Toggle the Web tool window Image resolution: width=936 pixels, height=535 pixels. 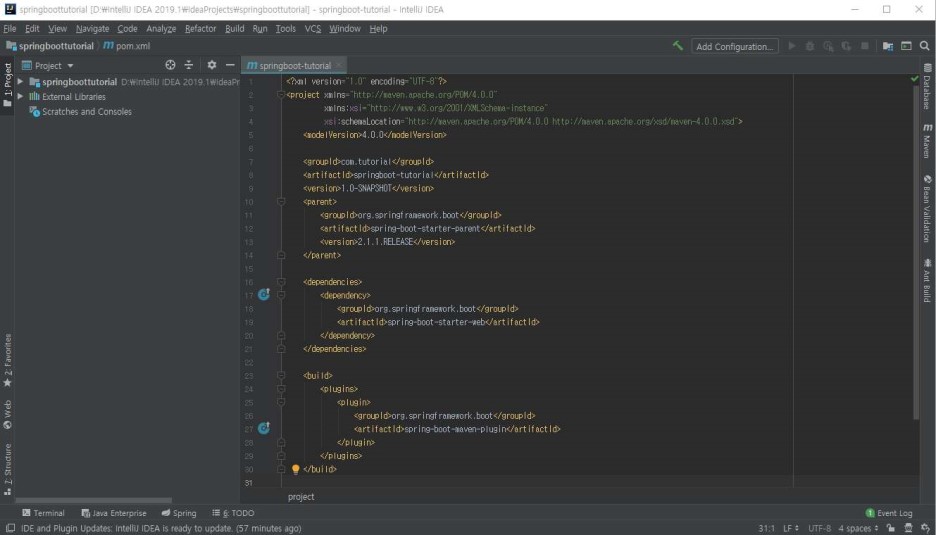[7, 415]
